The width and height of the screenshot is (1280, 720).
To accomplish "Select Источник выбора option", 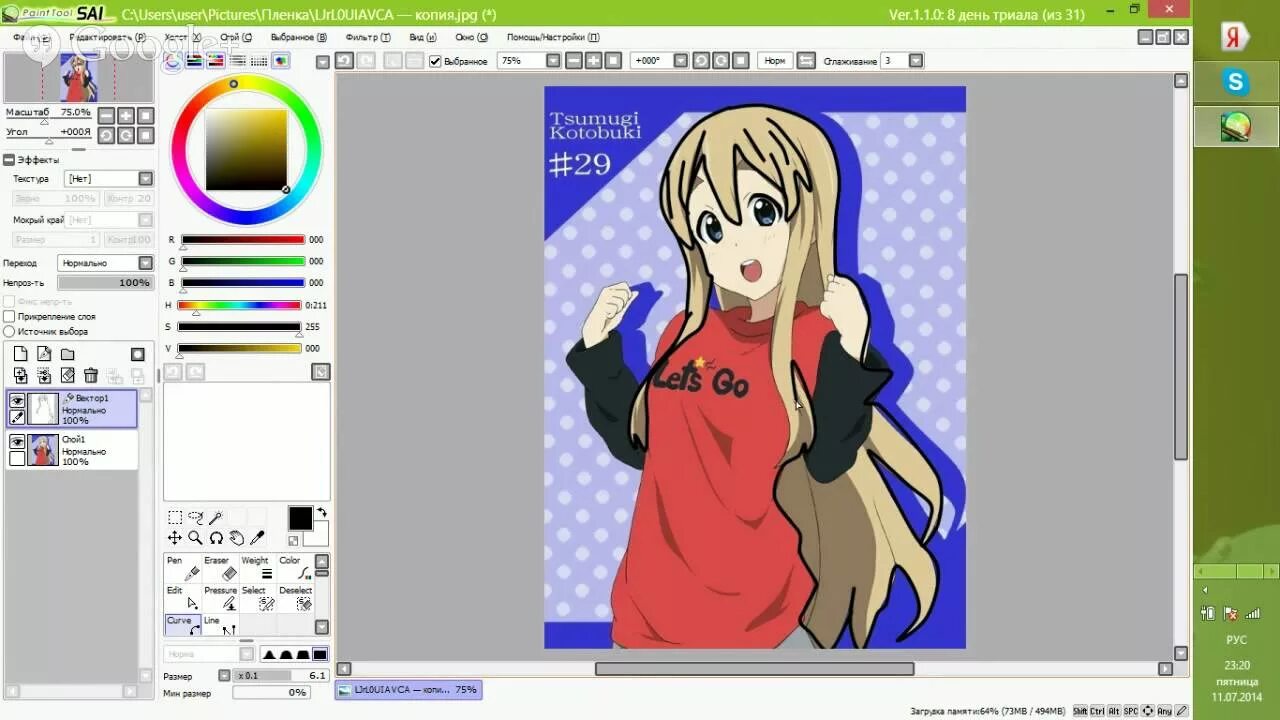I will point(9,331).
